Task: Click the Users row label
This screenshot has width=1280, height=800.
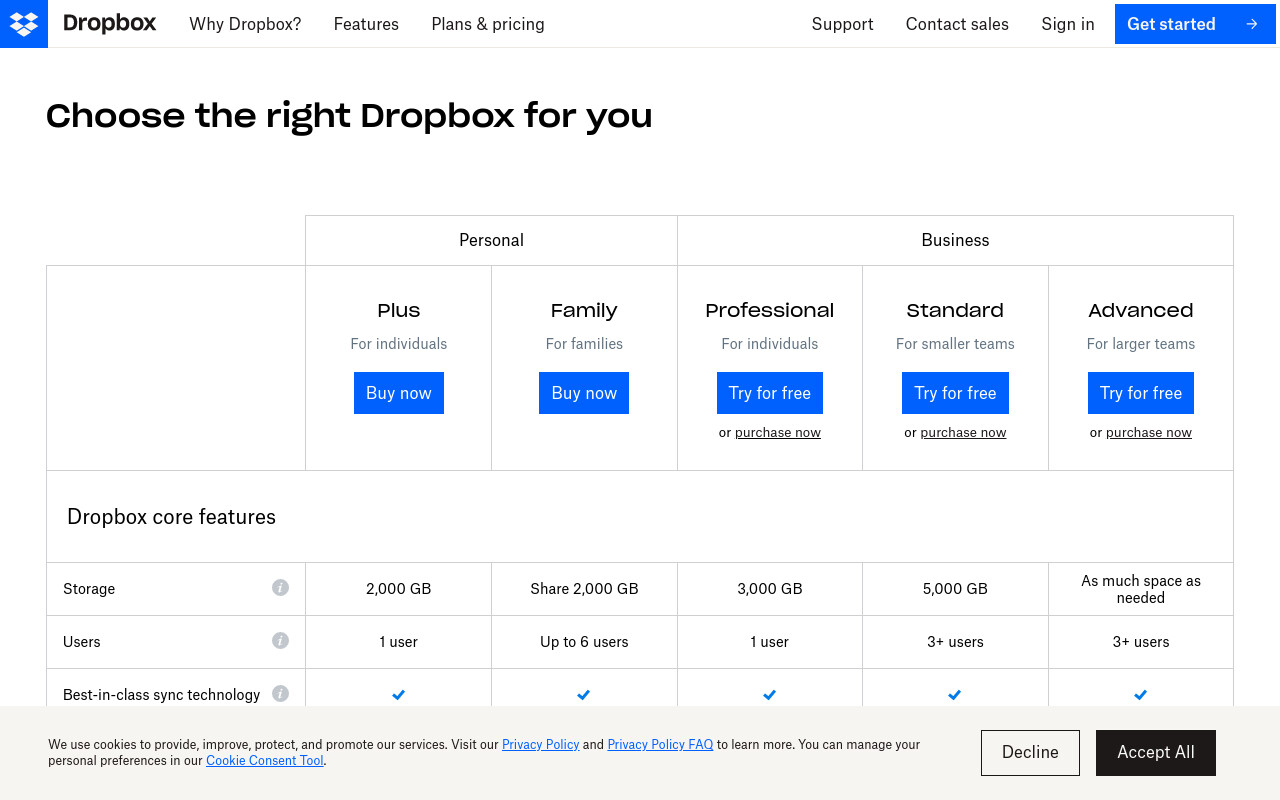Action: pyautogui.click(x=82, y=642)
